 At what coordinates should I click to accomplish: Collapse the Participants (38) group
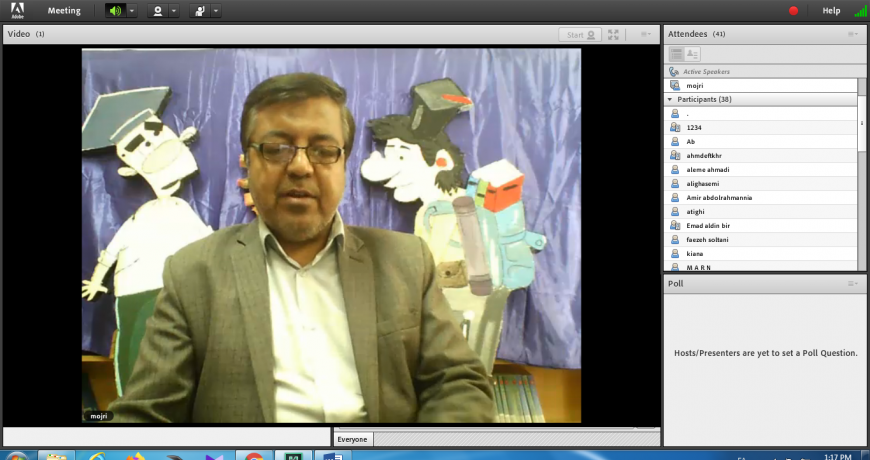tap(670, 100)
